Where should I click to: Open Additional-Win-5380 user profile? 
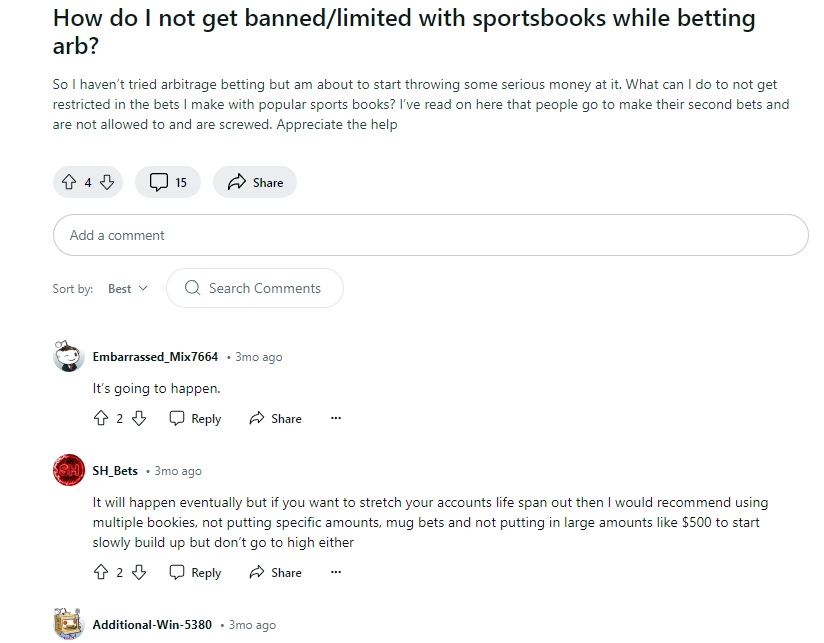pos(152,625)
